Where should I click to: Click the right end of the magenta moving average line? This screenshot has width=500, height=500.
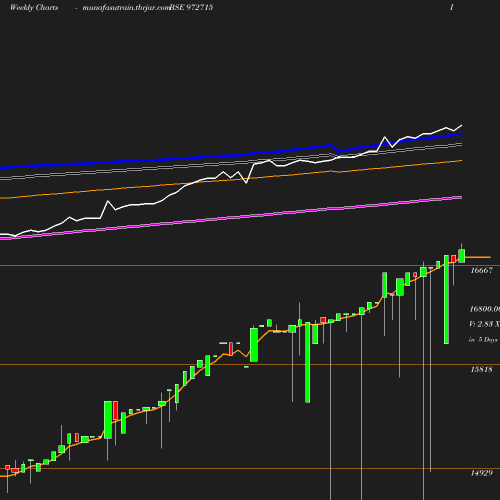(460, 198)
